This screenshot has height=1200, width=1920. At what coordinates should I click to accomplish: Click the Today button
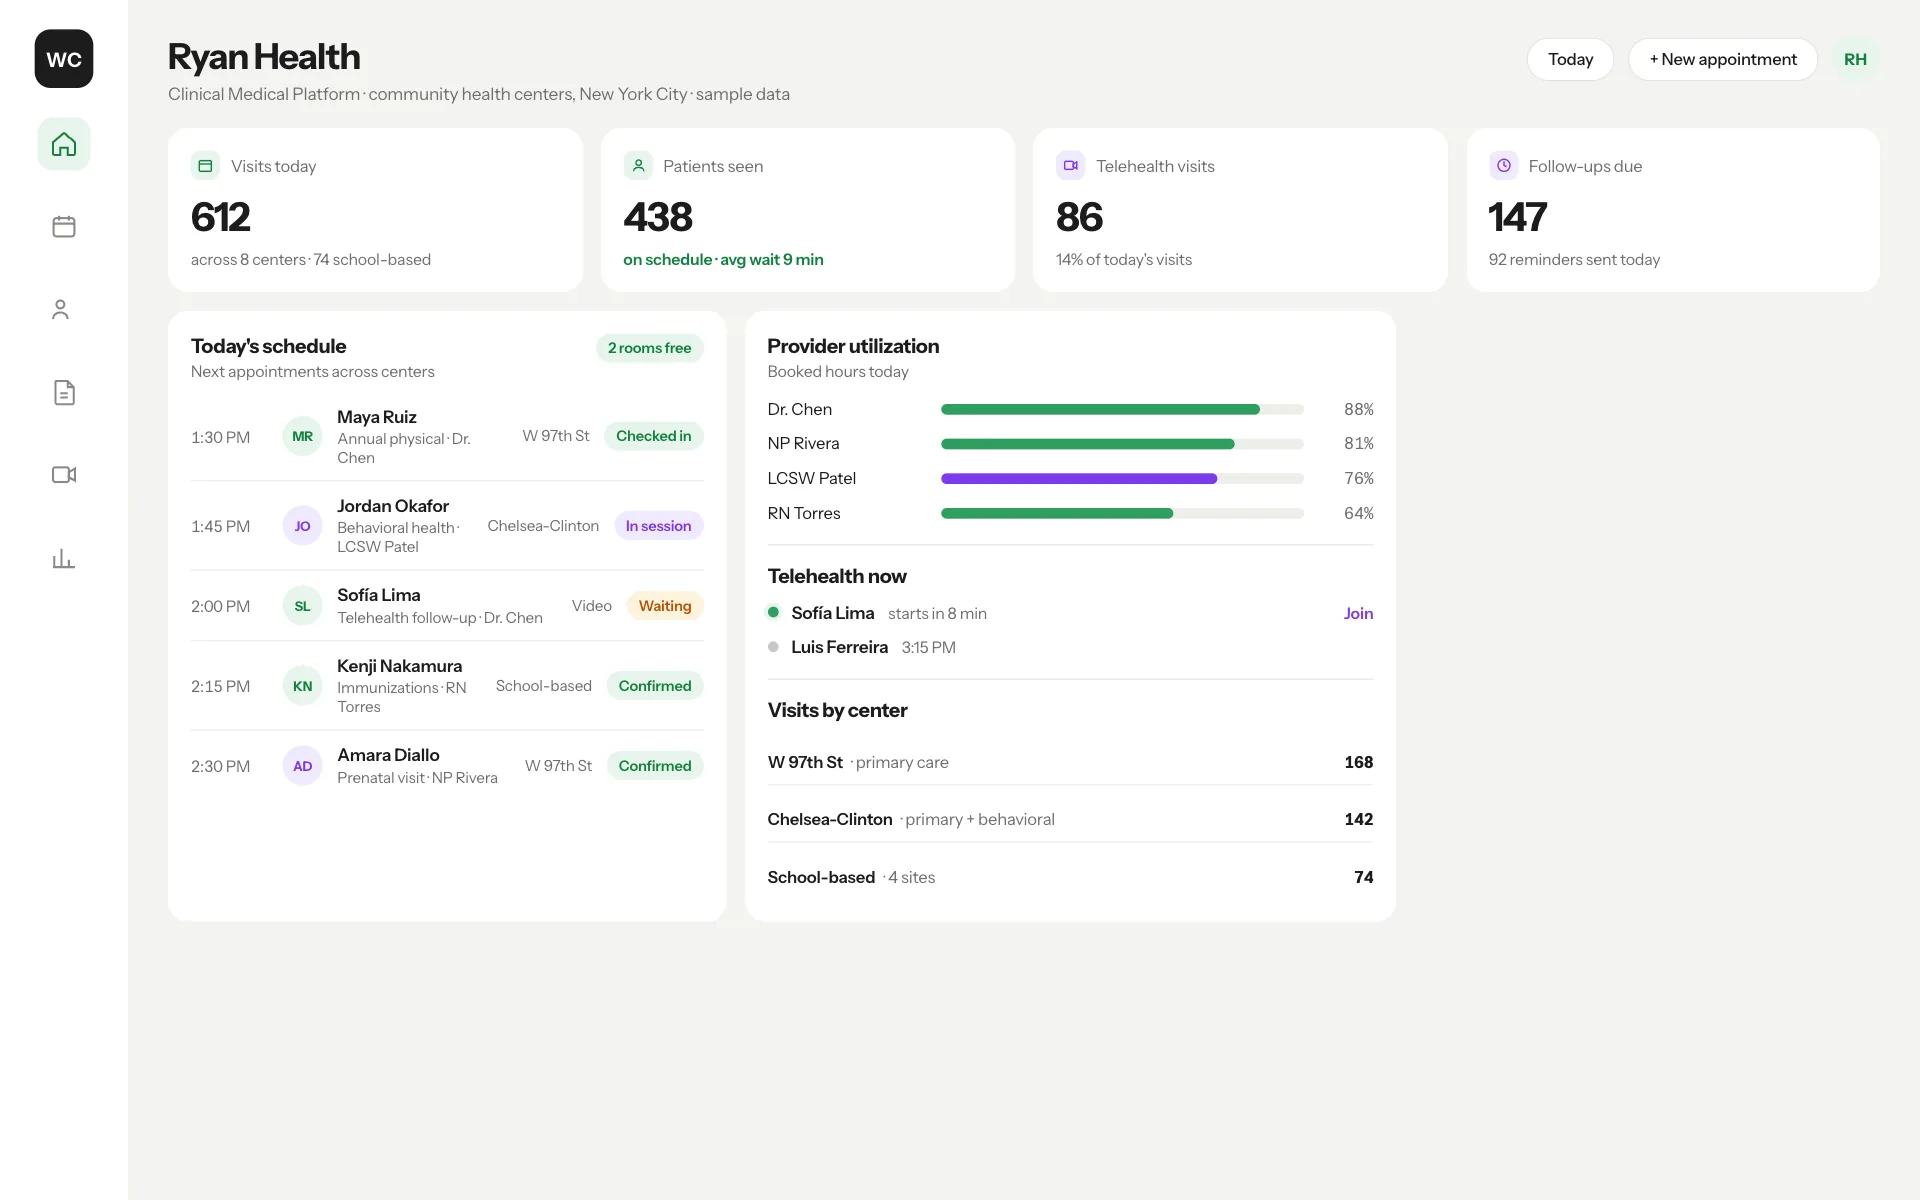coord(1570,60)
